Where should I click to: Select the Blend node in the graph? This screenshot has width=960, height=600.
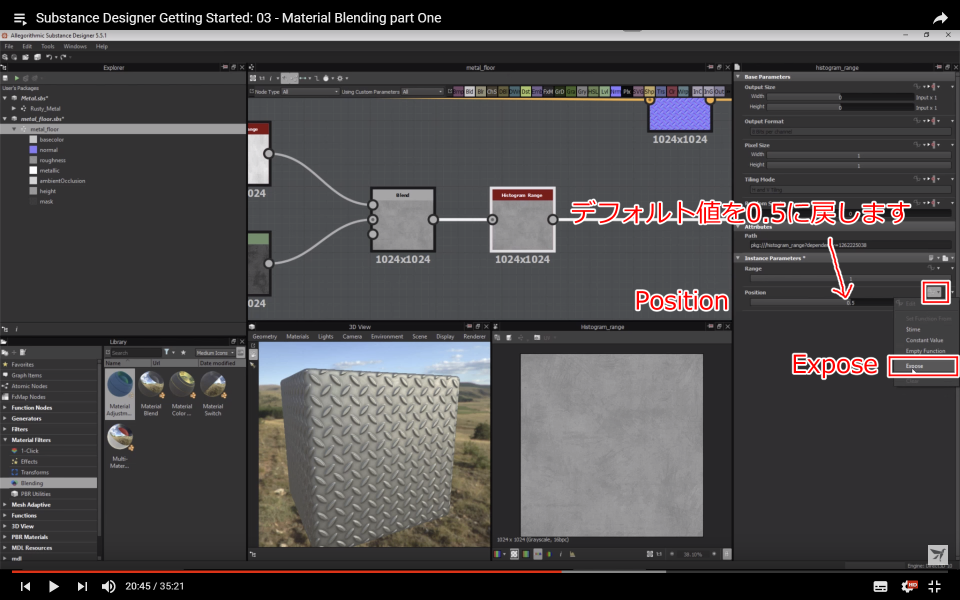click(403, 219)
